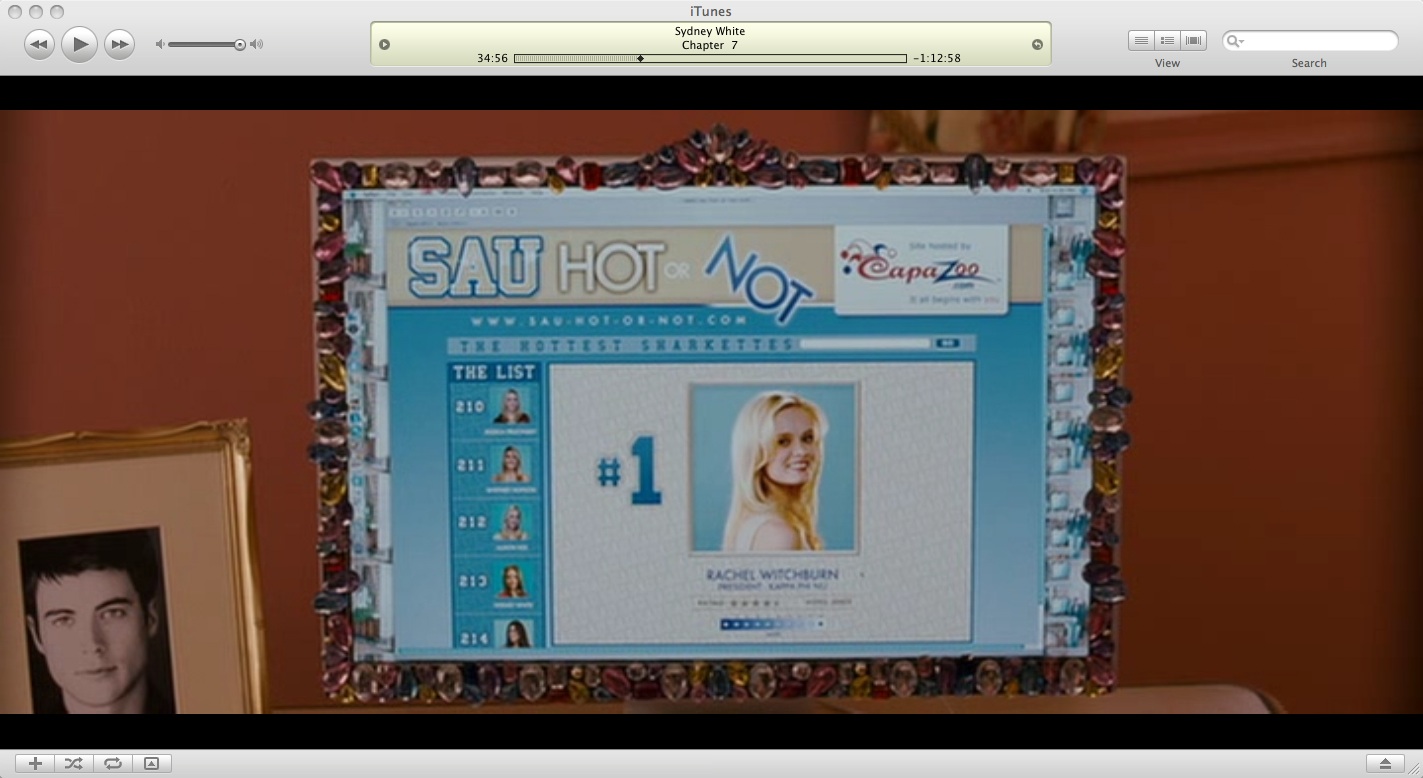
Task: Switch to Cover Flow view
Action: 1193,40
